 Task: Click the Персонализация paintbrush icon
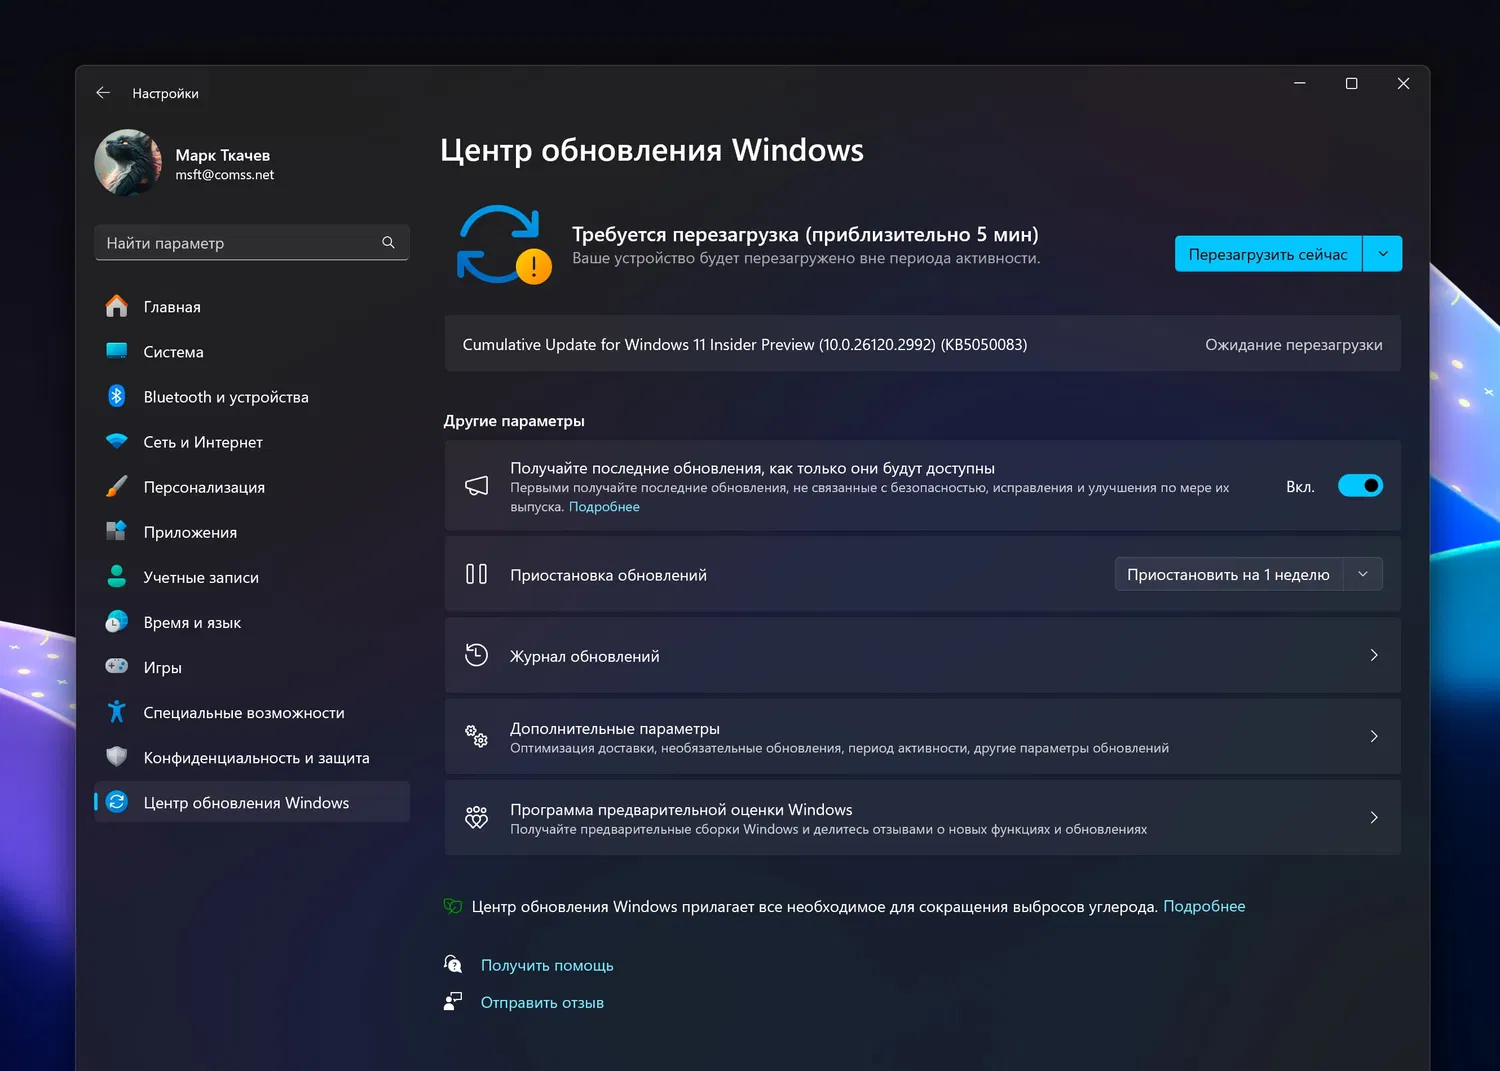[117, 487]
